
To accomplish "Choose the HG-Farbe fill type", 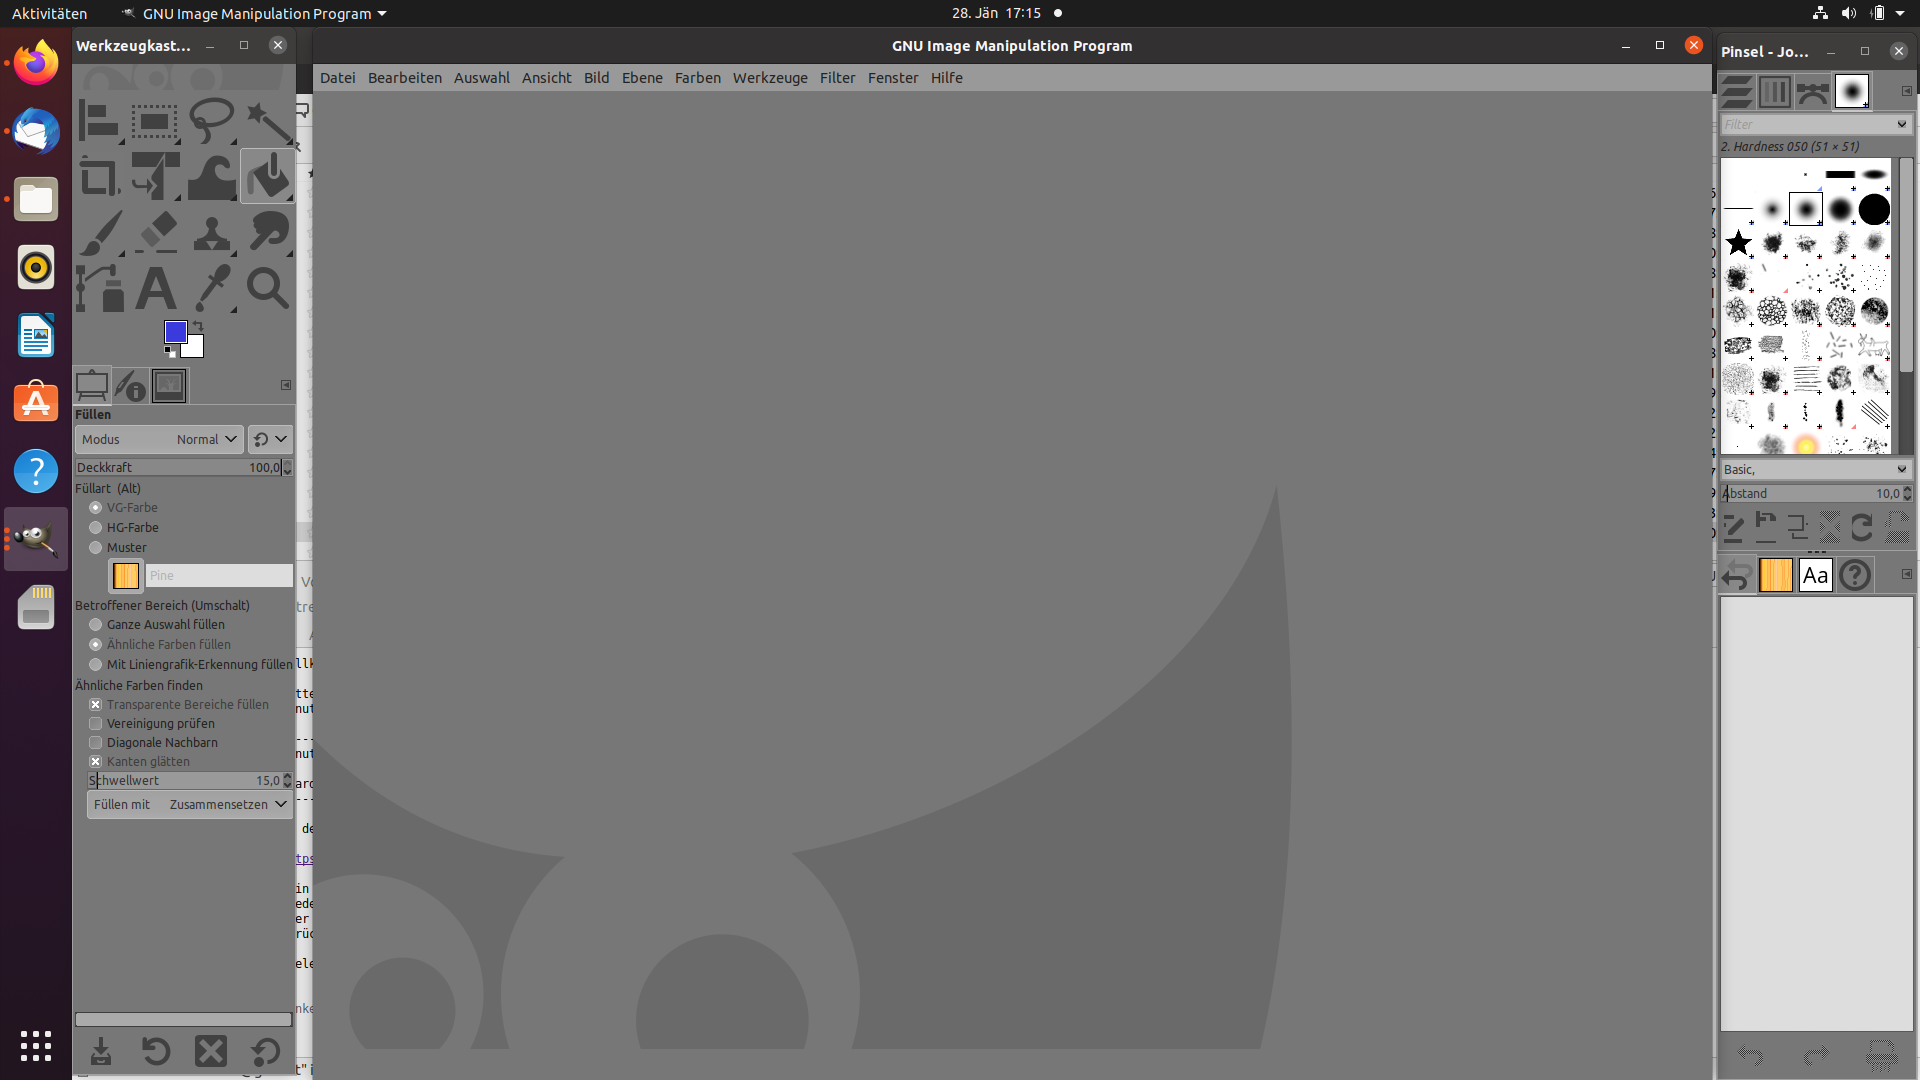I will tap(96, 528).
